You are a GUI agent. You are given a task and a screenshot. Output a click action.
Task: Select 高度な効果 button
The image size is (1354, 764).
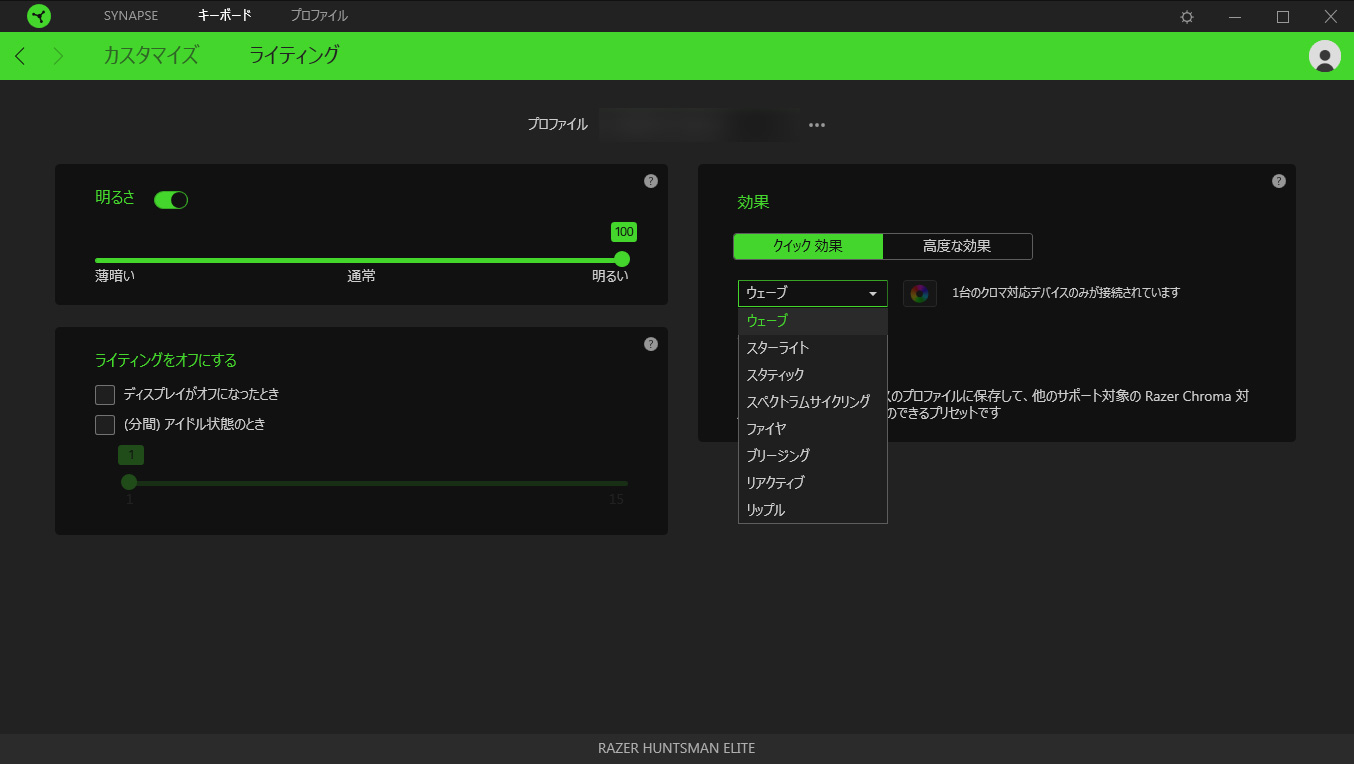[x=957, y=247]
